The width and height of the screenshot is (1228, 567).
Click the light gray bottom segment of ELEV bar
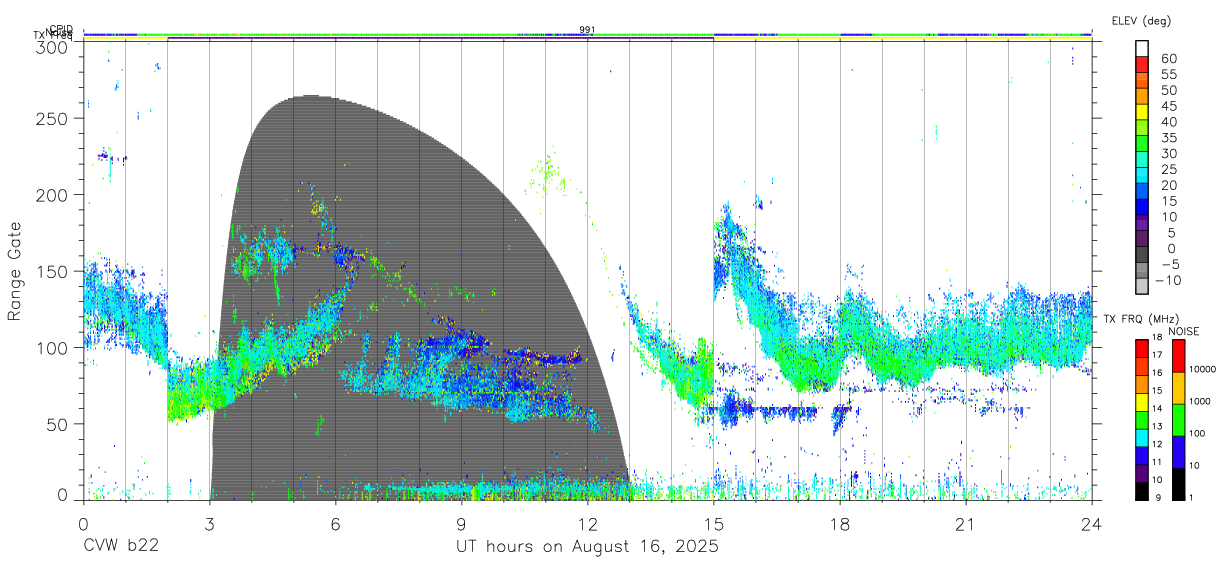pyautogui.click(x=1143, y=288)
